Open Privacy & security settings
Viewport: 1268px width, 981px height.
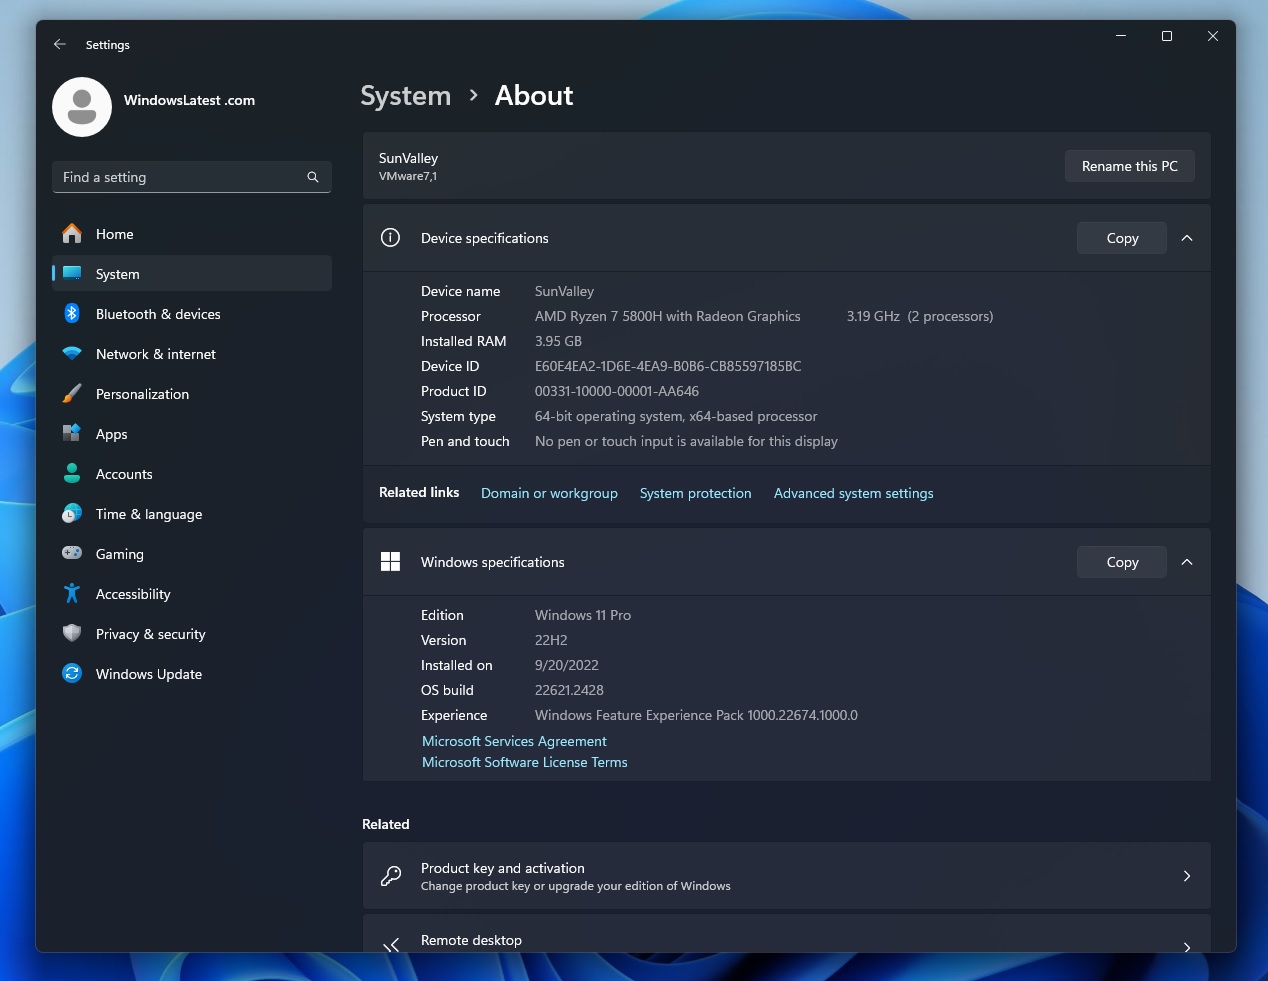click(192, 633)
